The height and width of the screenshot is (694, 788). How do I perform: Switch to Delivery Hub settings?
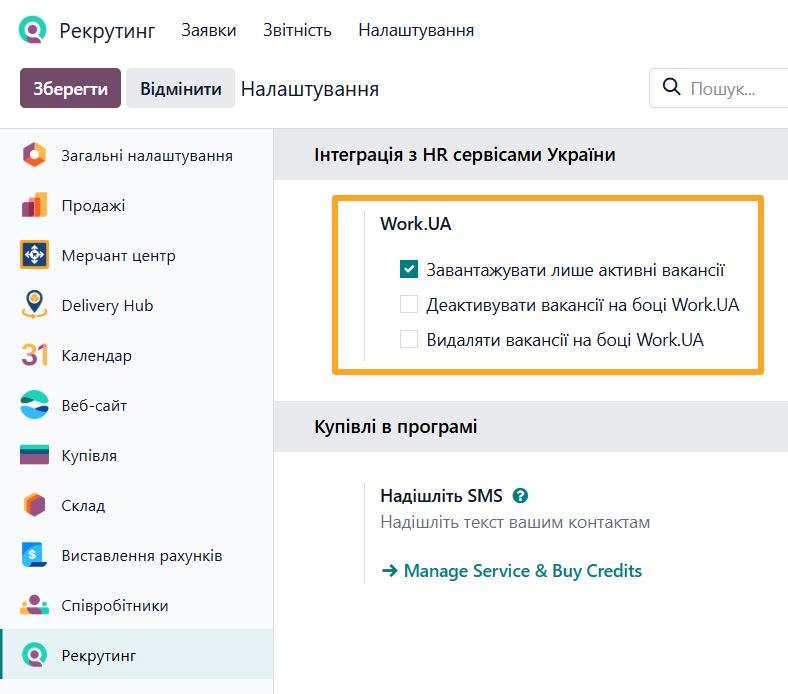point(107,305)
